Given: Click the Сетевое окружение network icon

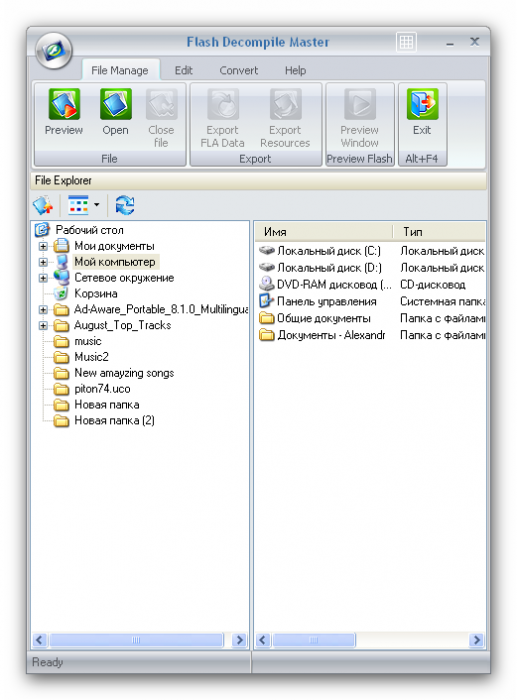Looking at the screenshot, I should tap(61, 277).
